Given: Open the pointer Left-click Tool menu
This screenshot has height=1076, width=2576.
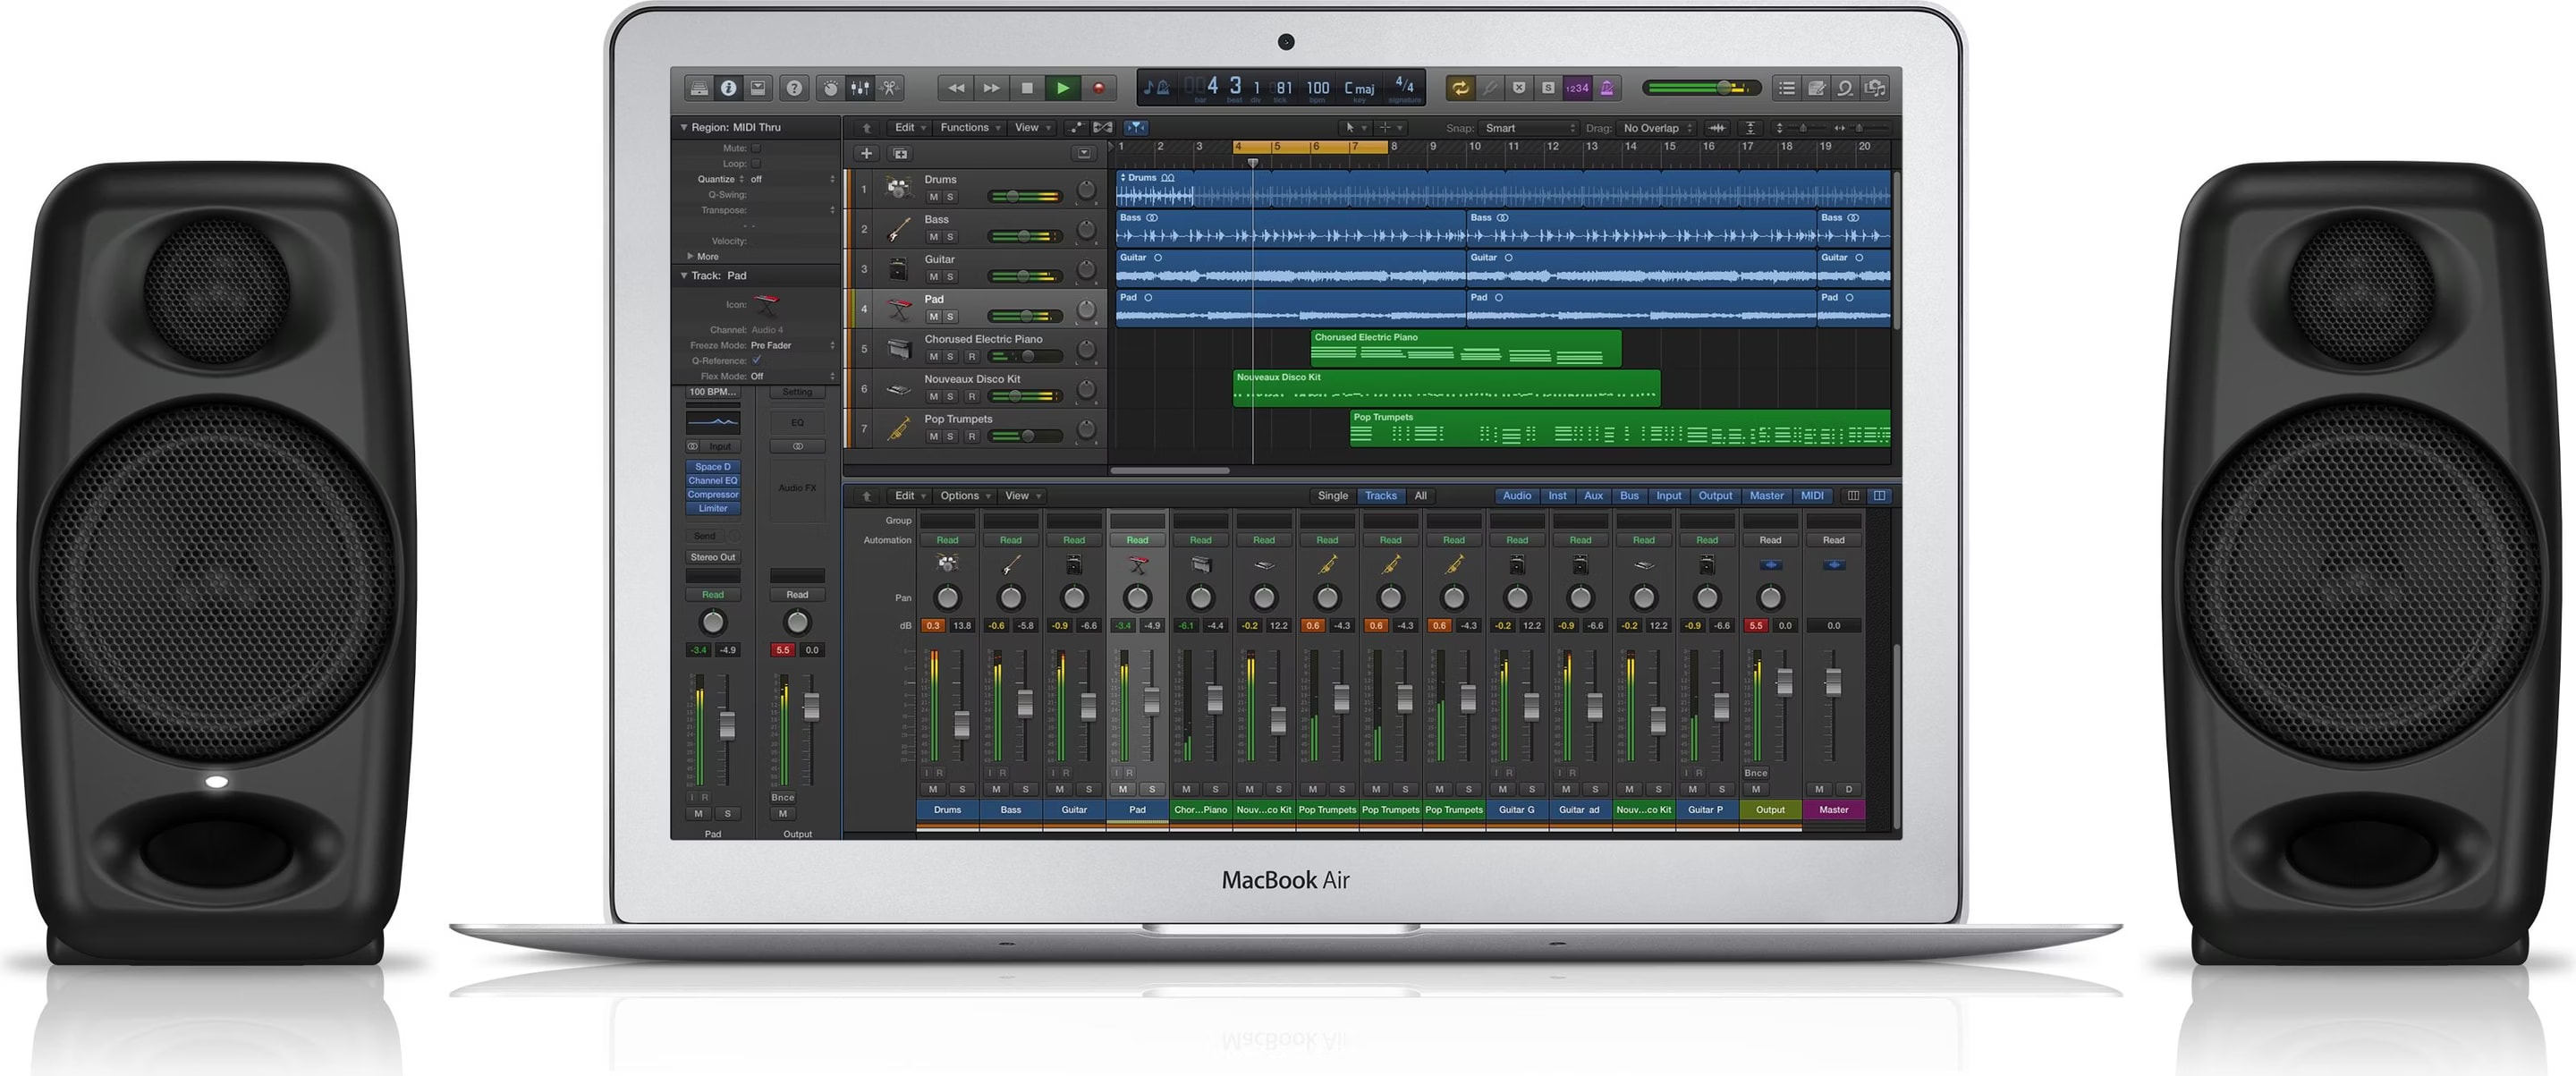Looking at the screenshot, I should [1354, 128].
